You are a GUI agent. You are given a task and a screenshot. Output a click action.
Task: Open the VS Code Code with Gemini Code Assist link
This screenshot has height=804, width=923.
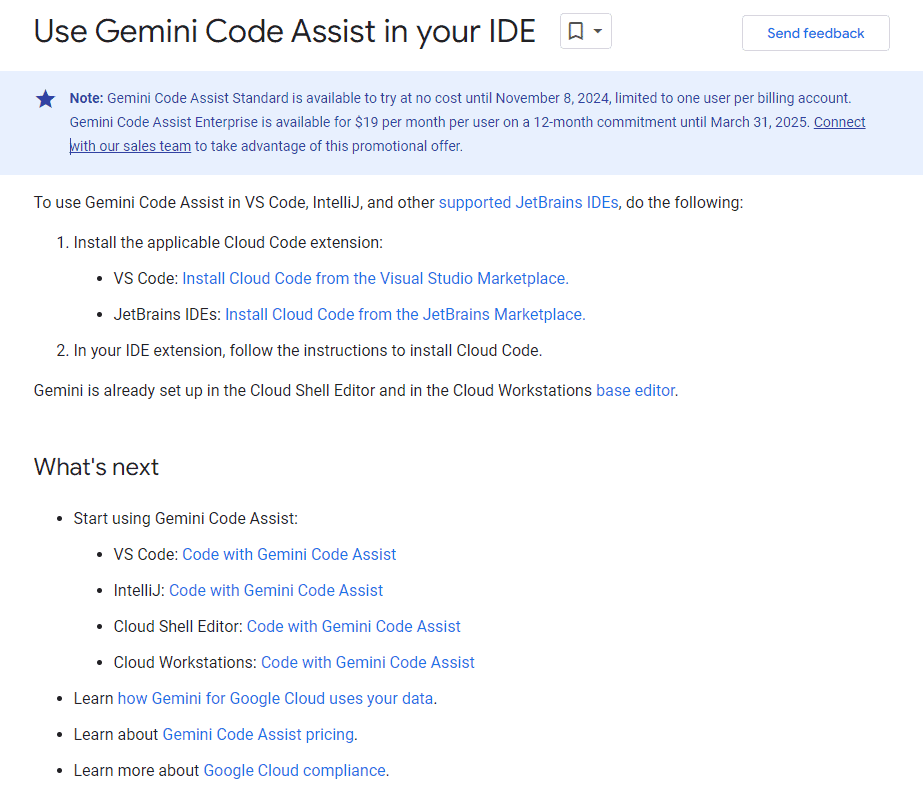point(289,554)
